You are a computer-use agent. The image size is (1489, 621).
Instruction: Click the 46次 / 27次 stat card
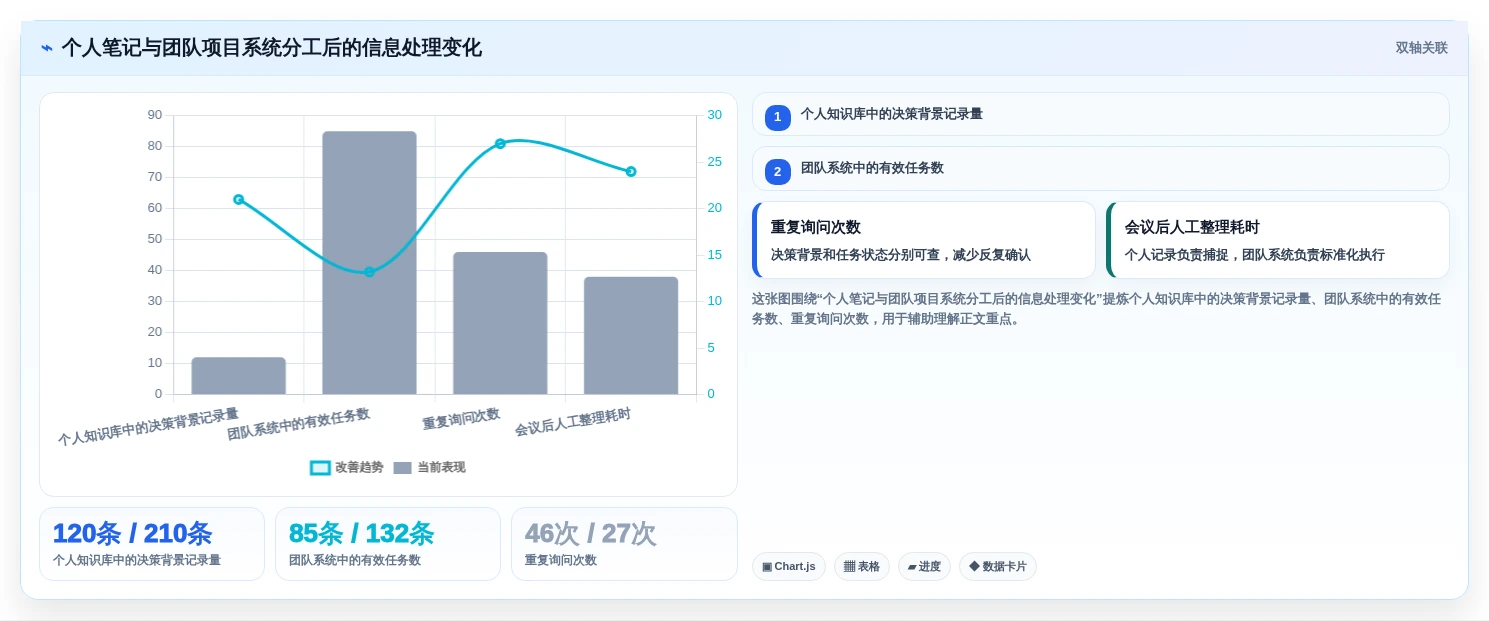624,544
